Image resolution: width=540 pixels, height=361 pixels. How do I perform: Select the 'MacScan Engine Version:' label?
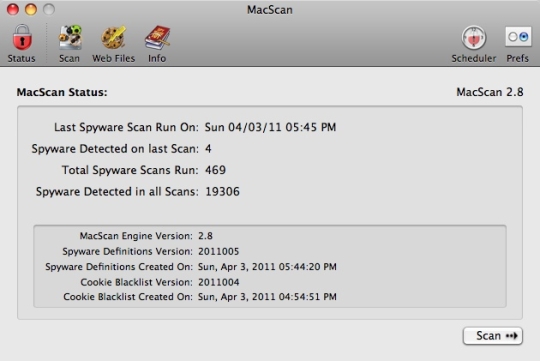tap(136, 236)
